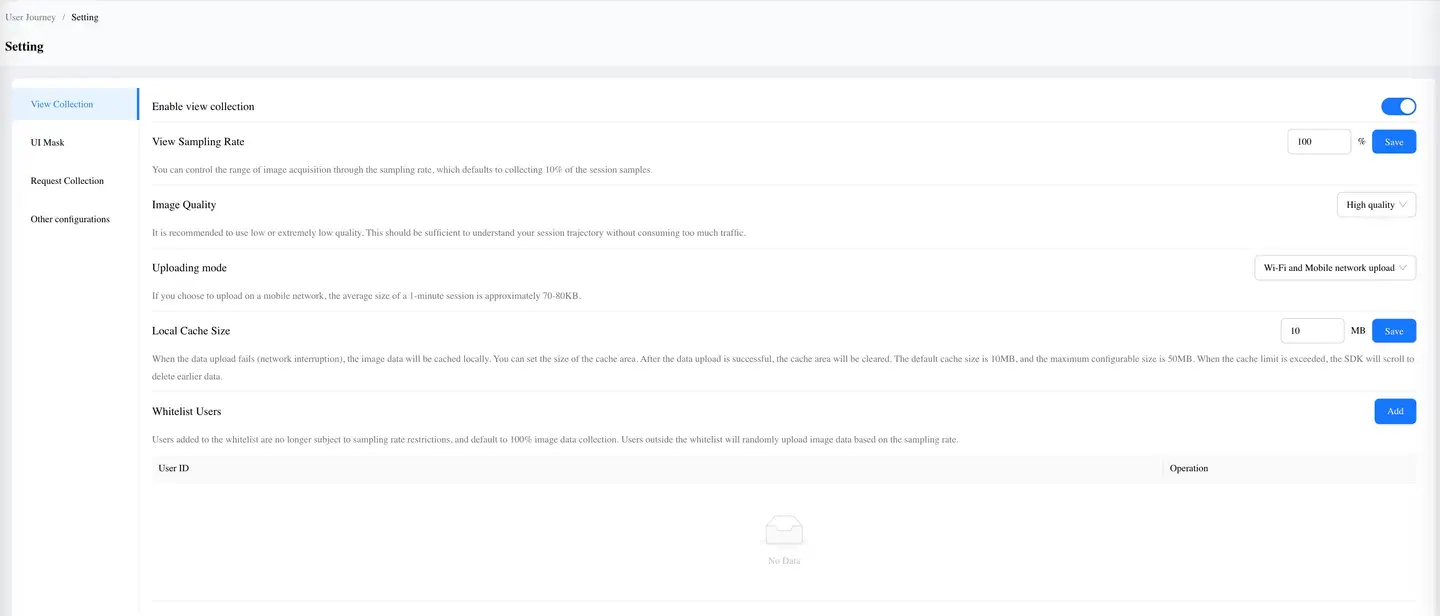This screenshot has width=1440, height=616.
Task: Toggle off Enable view collection switch
Action: [x=1398, y=107]
